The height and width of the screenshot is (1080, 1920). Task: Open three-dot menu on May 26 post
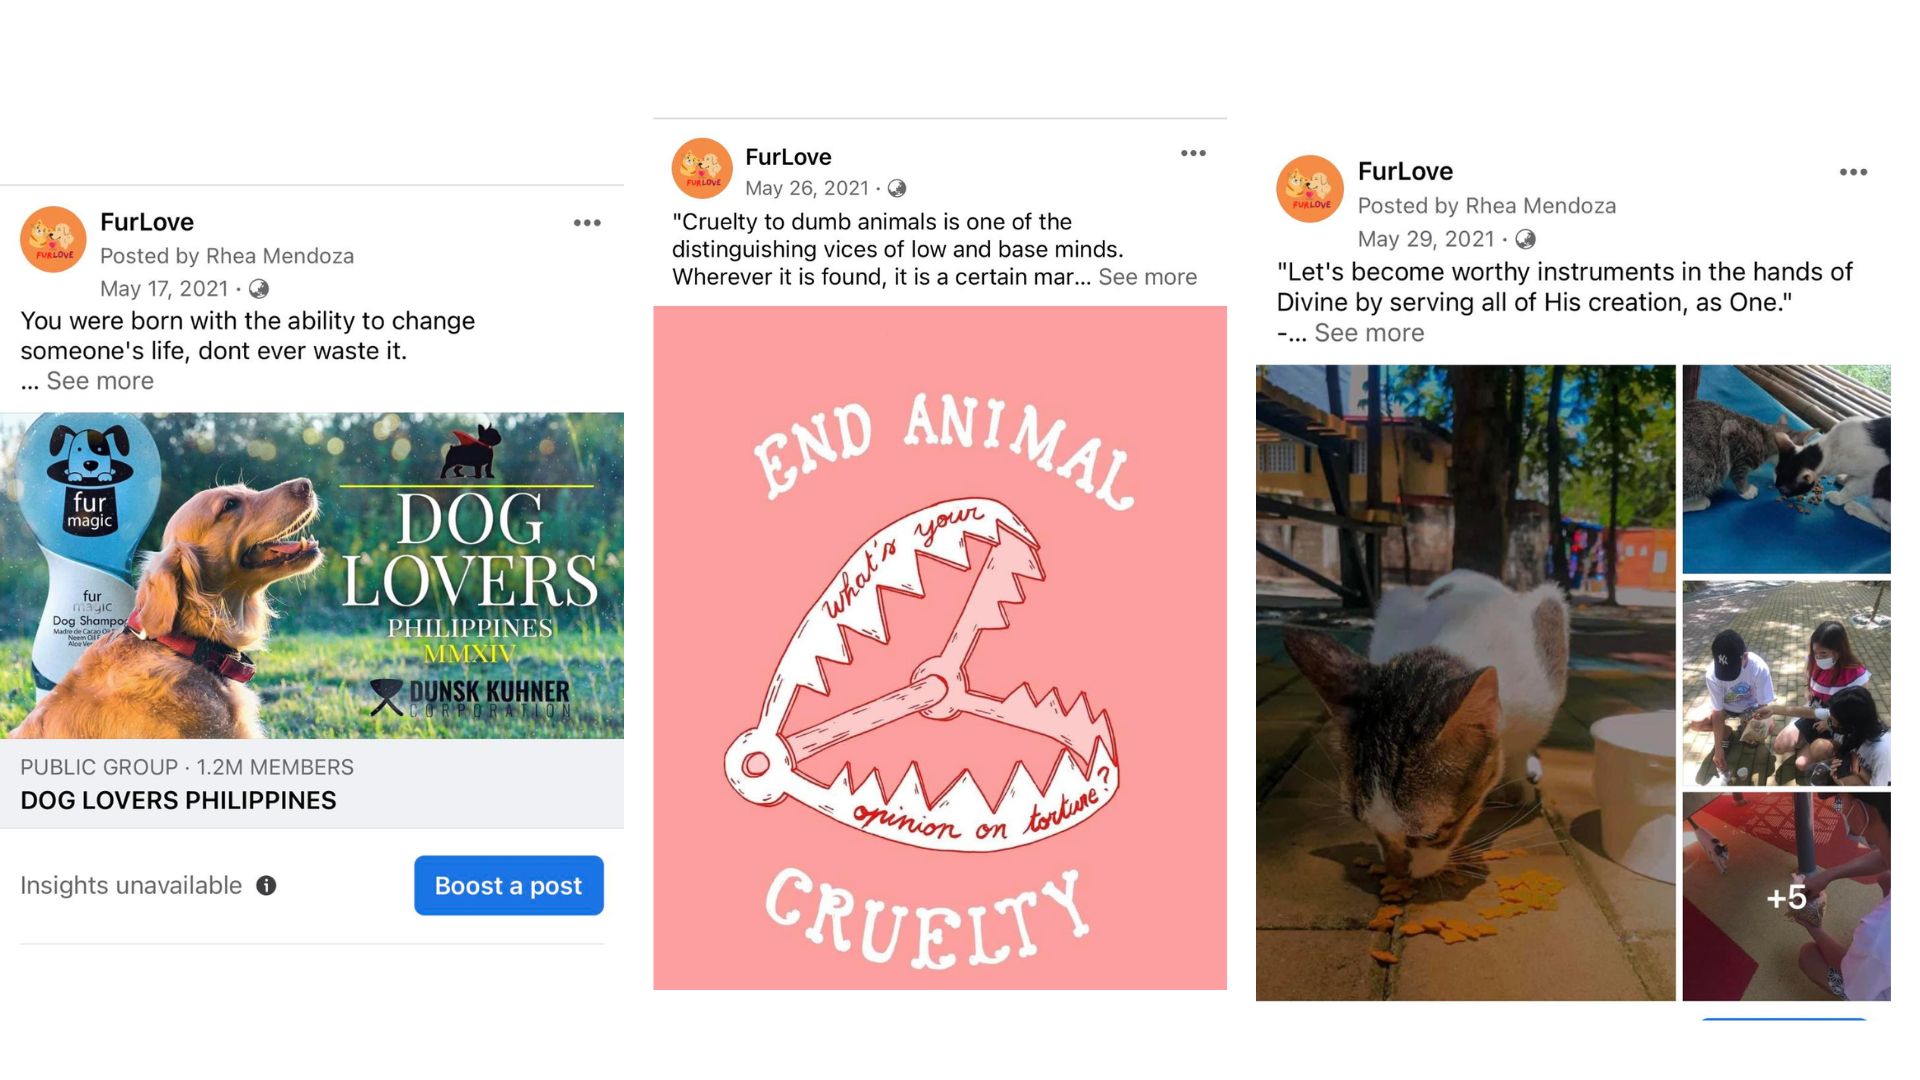pyautogui.click(x=1193, y=153)
